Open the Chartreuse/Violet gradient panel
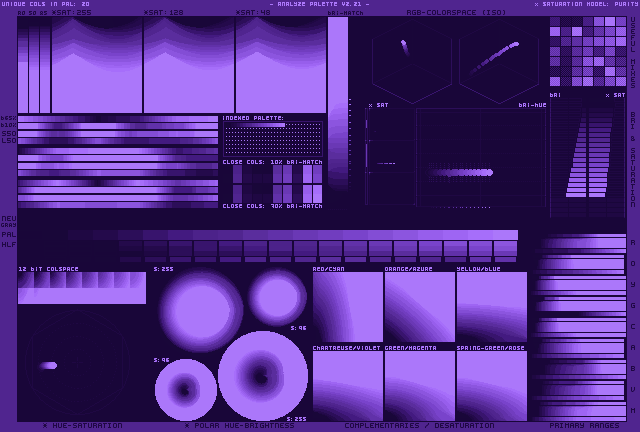The image size is (640, 432). pyautogui.click(x=347, y=385)
